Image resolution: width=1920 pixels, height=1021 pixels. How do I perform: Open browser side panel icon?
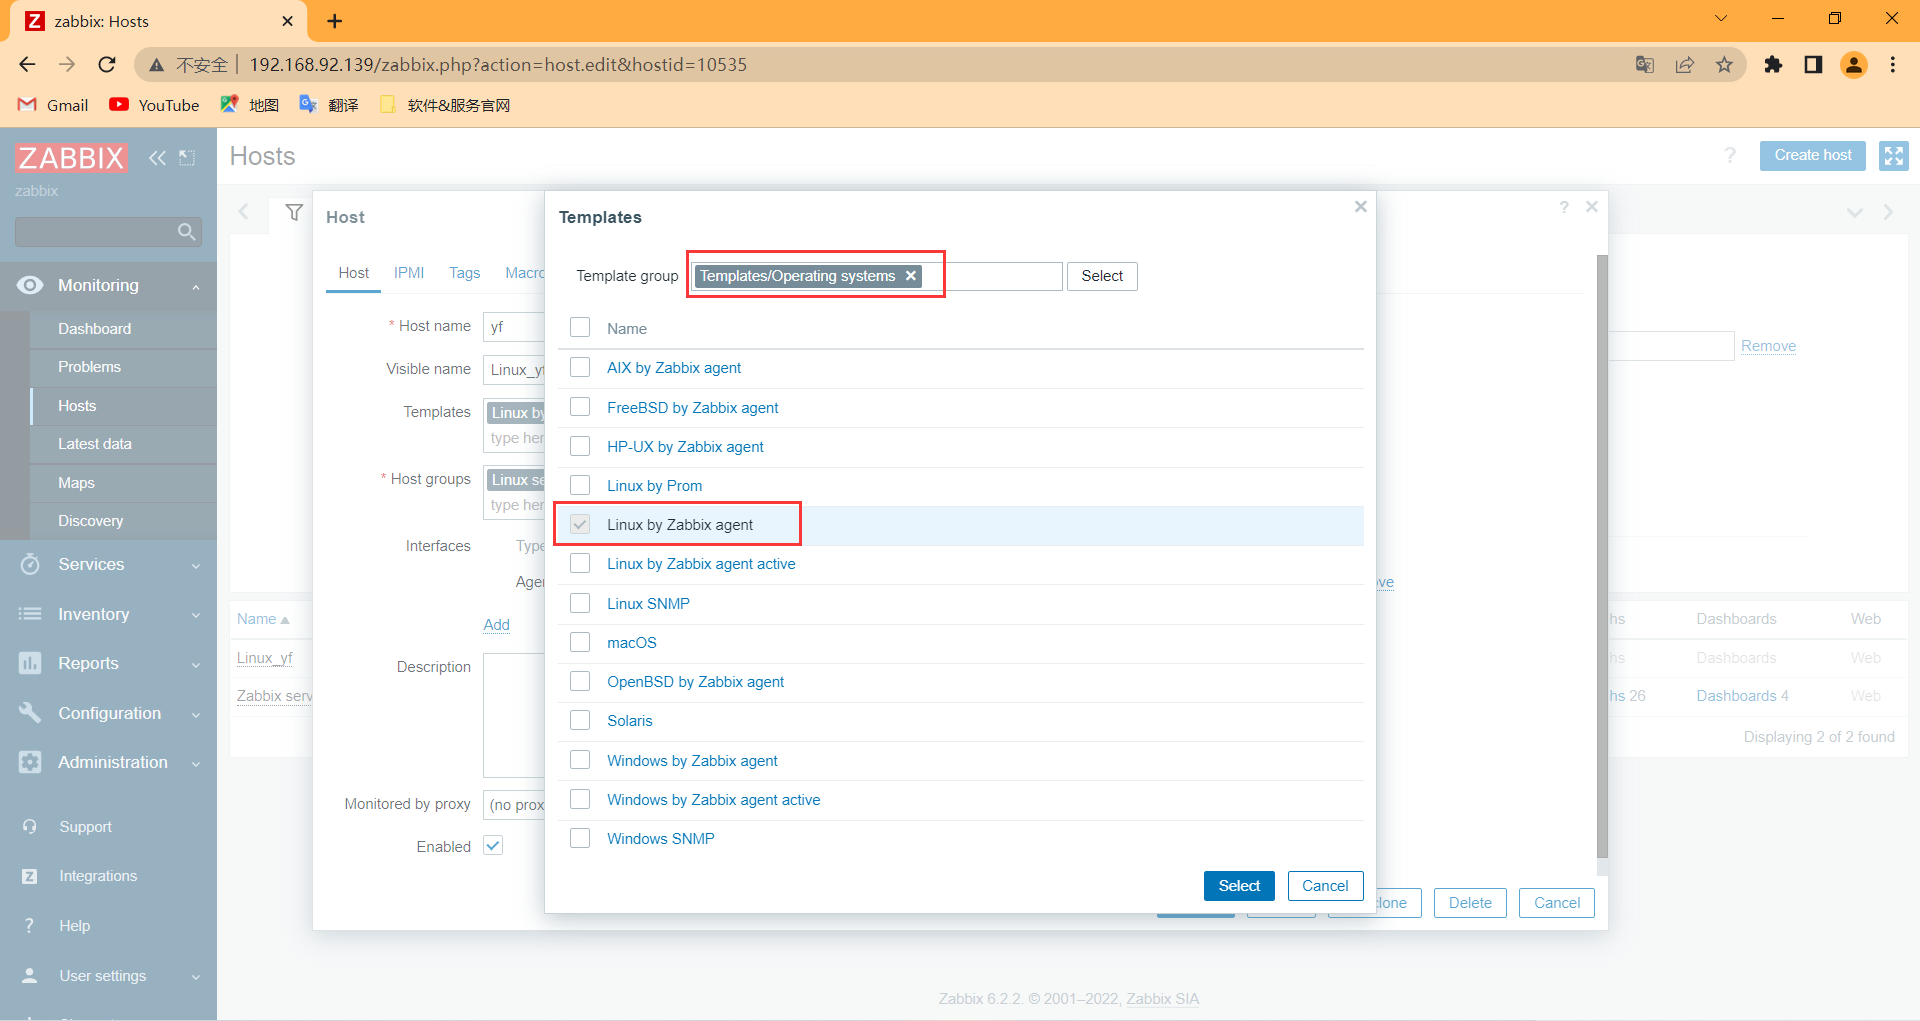point(1813,65)
